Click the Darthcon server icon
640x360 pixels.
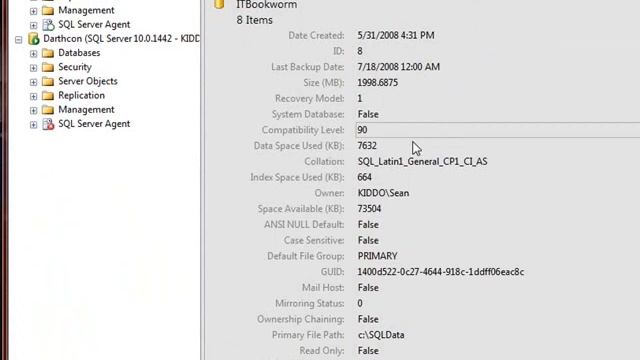point(33,39)
